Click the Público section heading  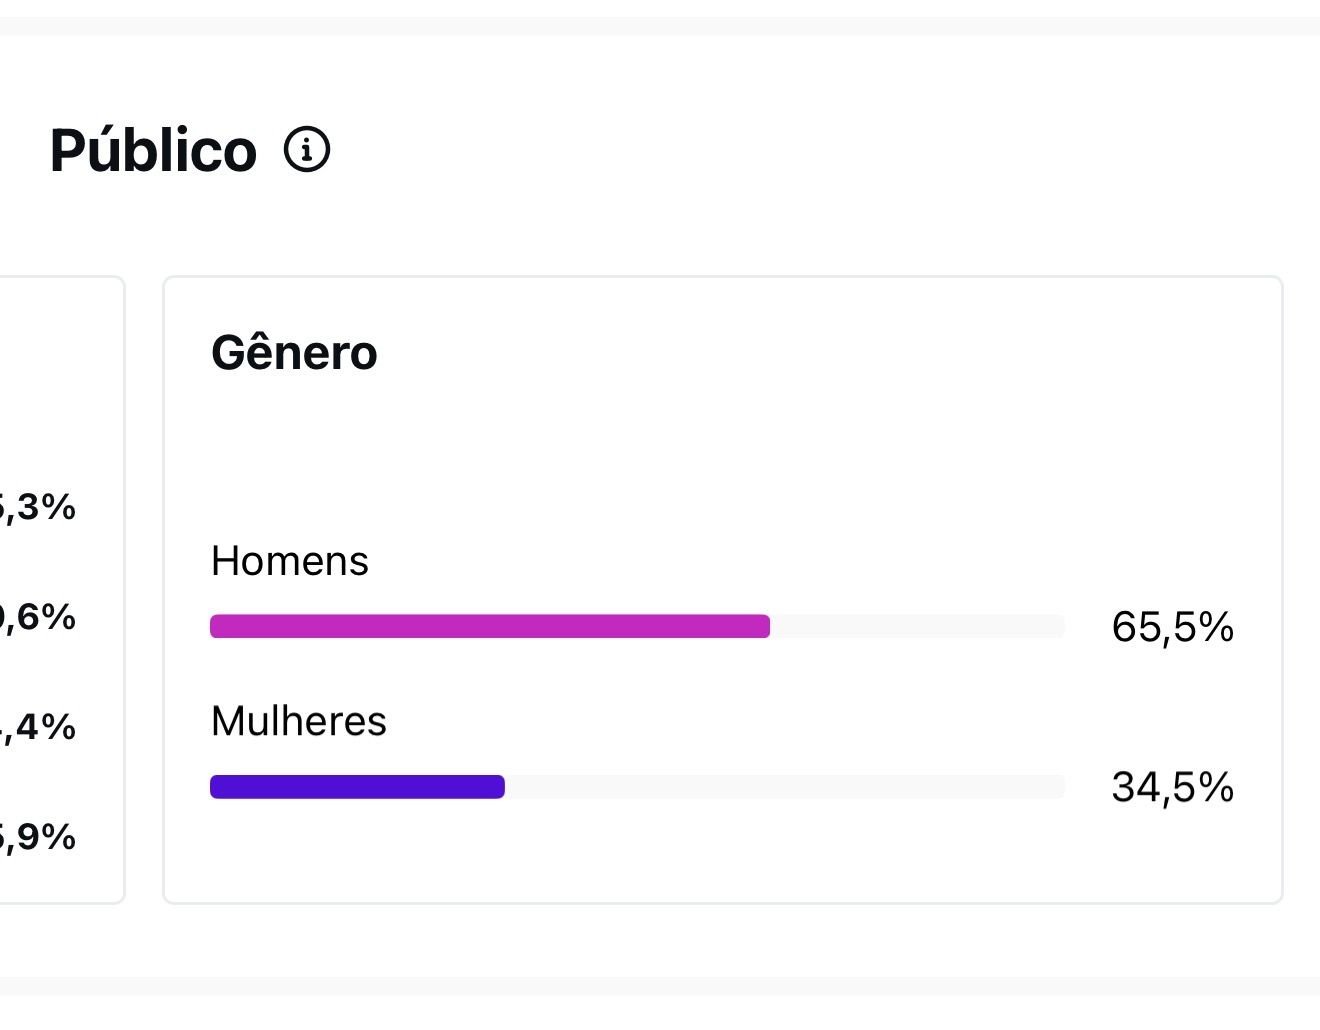pyautogui.click(x=153, y=151)
